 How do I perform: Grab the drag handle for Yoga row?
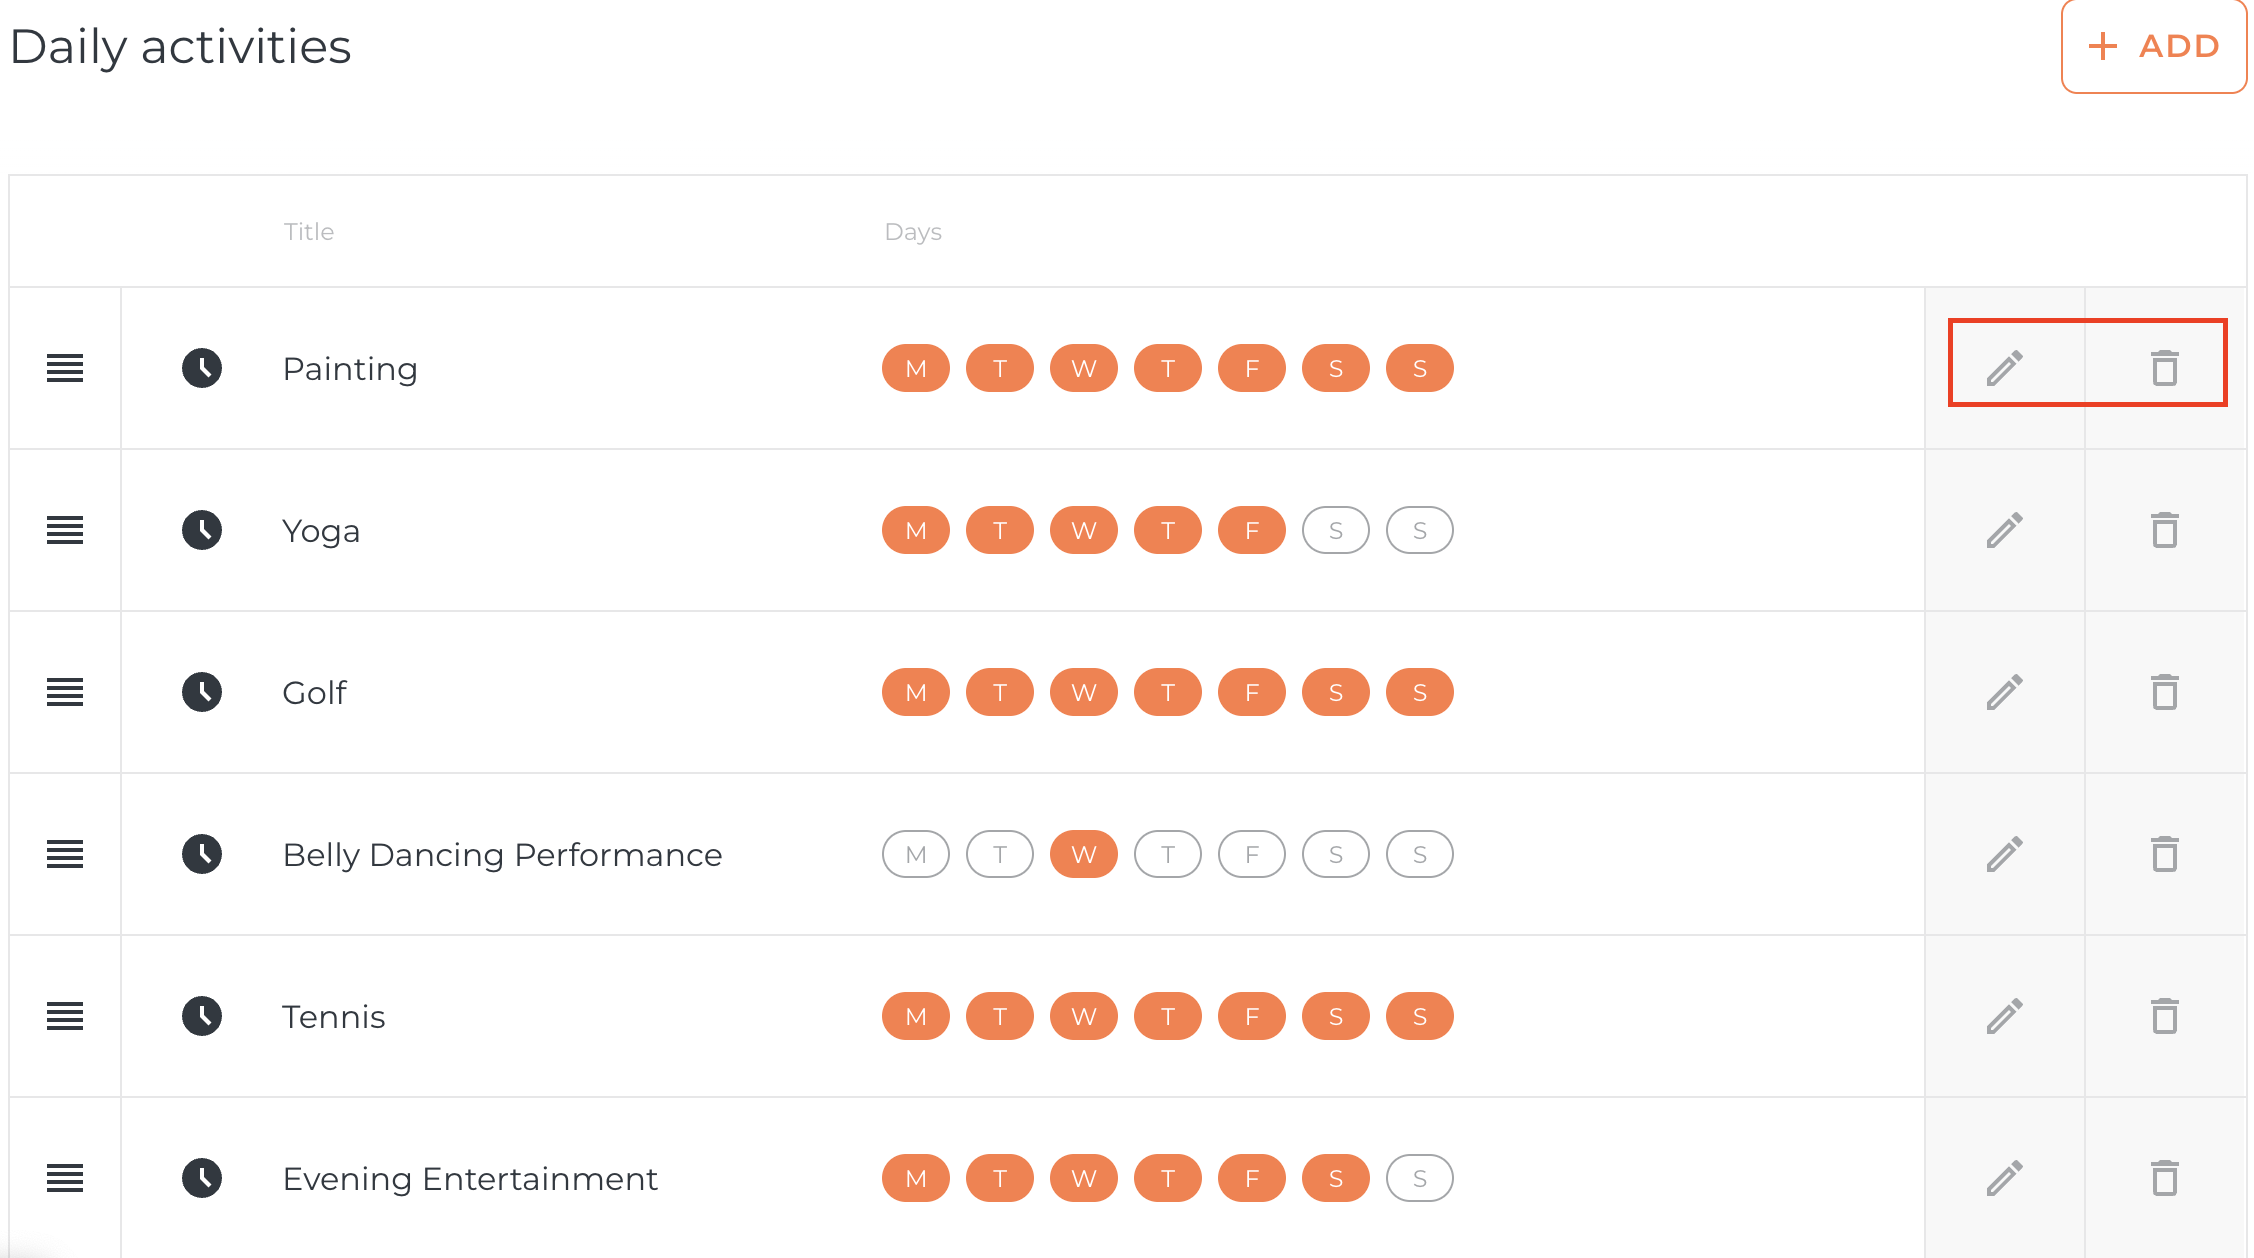point(65,530)
